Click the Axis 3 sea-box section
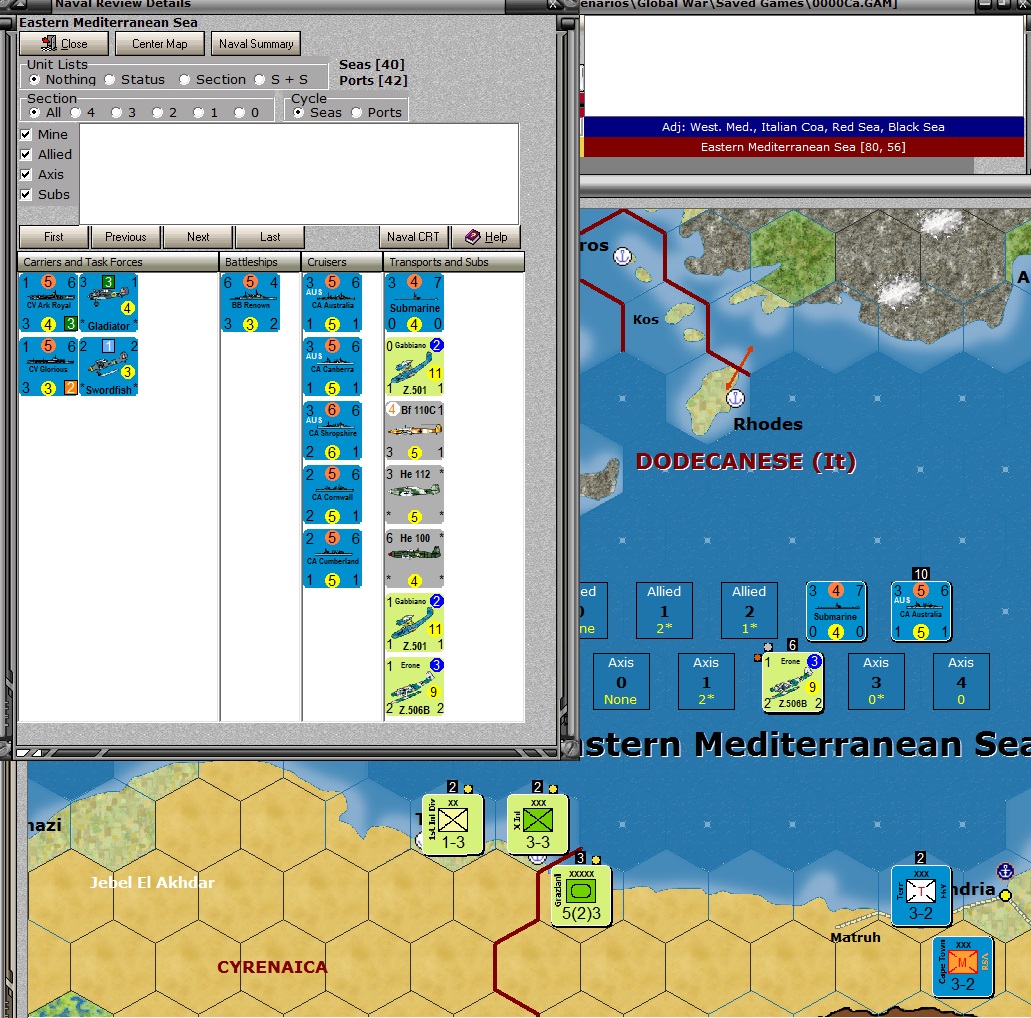Viewport: 1031px width, 1018px height. pos(876,681)
